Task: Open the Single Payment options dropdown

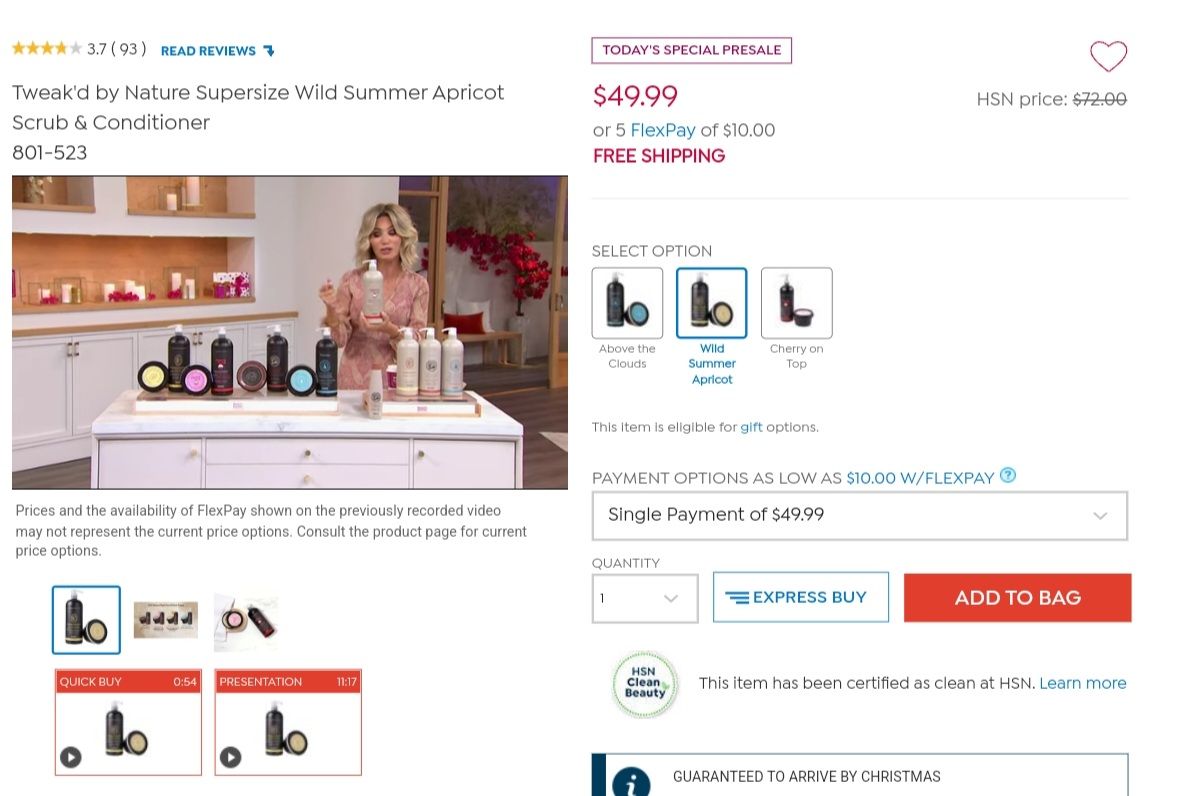Action: click(x=860, y=516)
